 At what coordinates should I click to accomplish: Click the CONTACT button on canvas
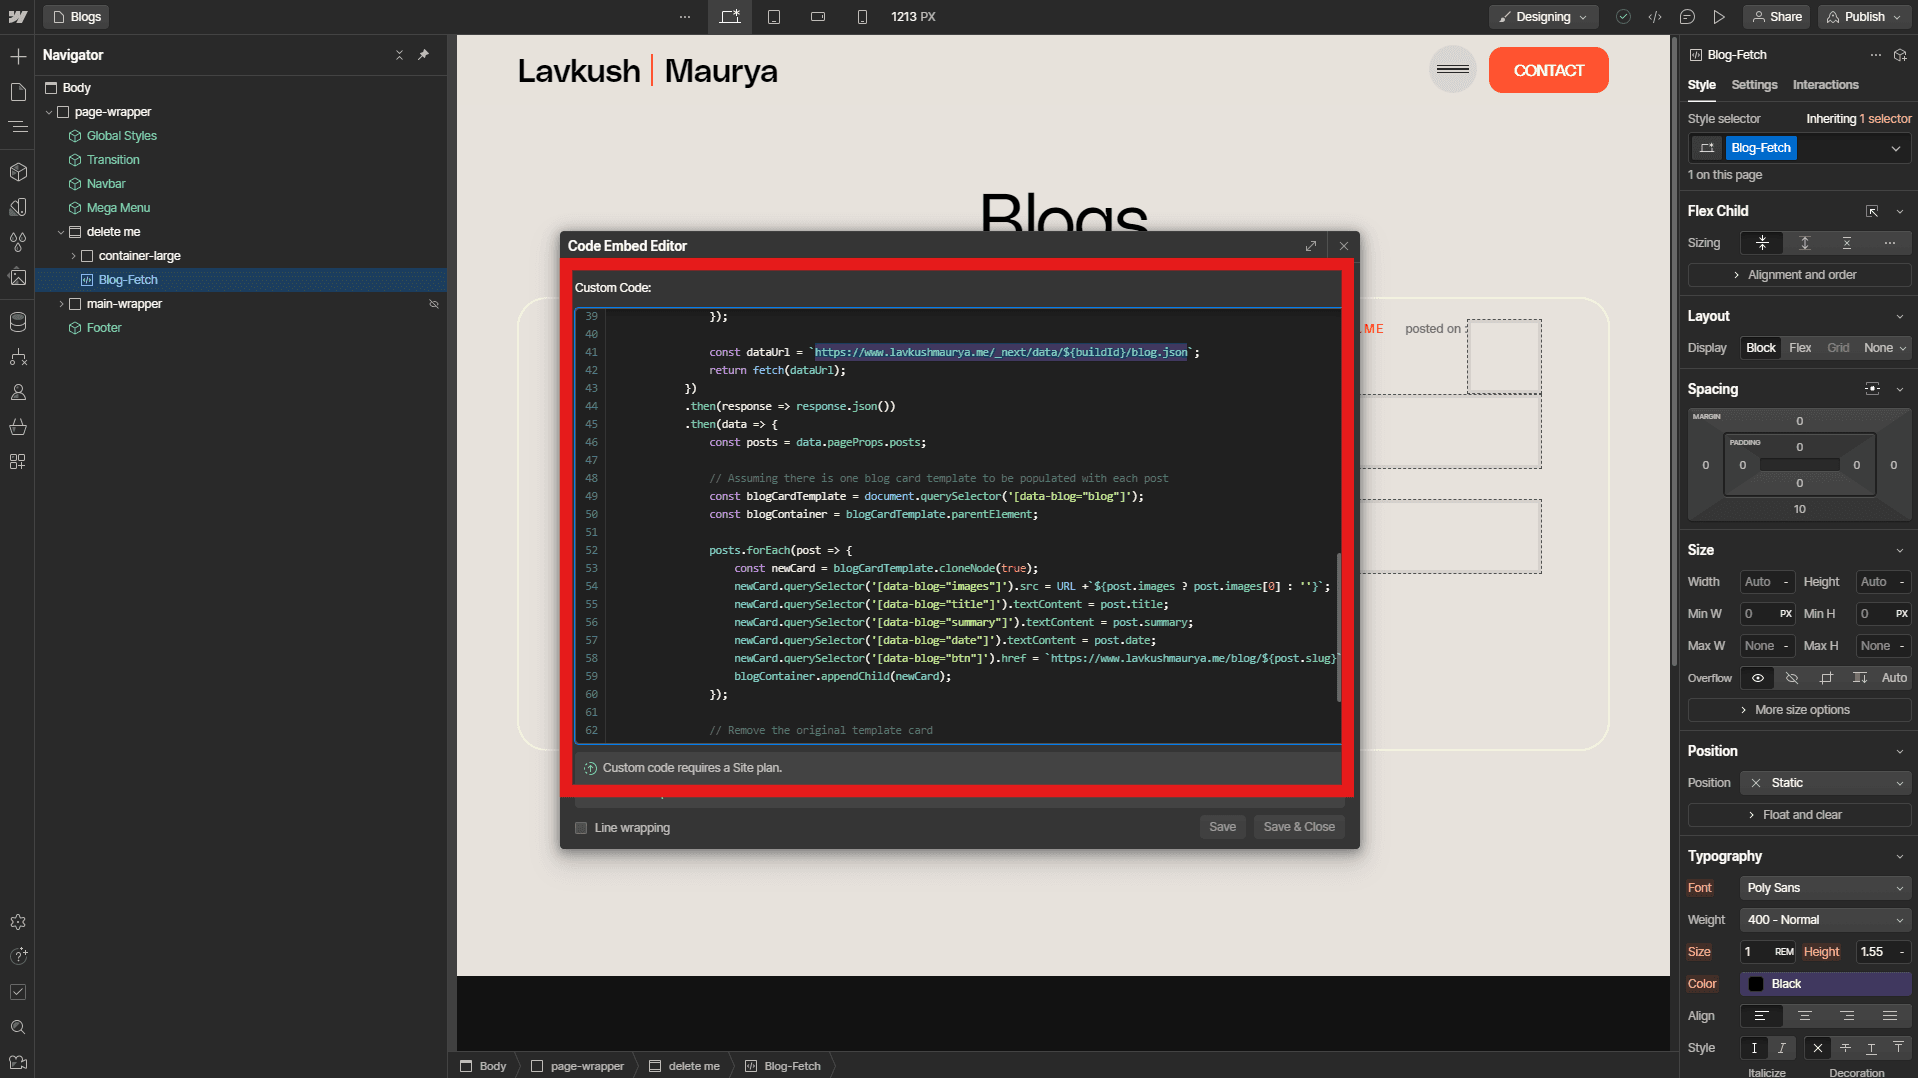(x=1548, y=70)
